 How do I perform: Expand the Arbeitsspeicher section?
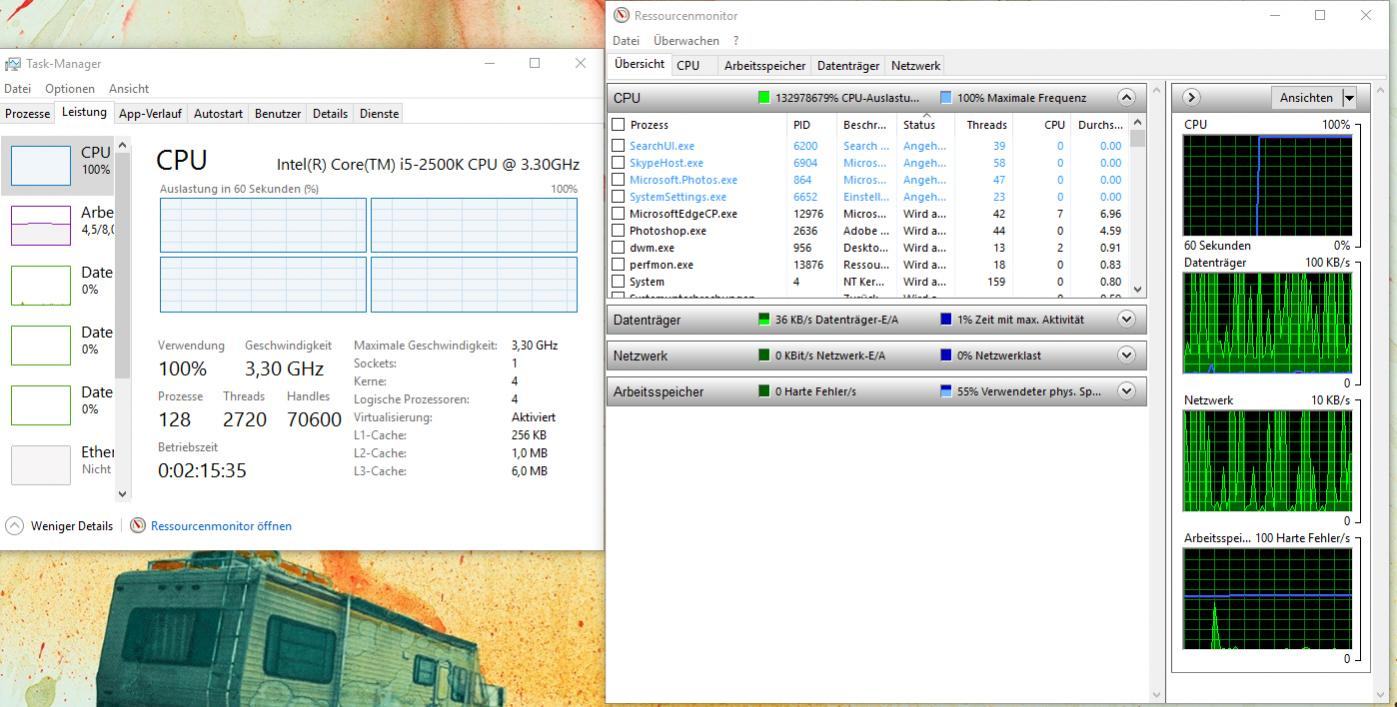click(x=1126, y=392)
